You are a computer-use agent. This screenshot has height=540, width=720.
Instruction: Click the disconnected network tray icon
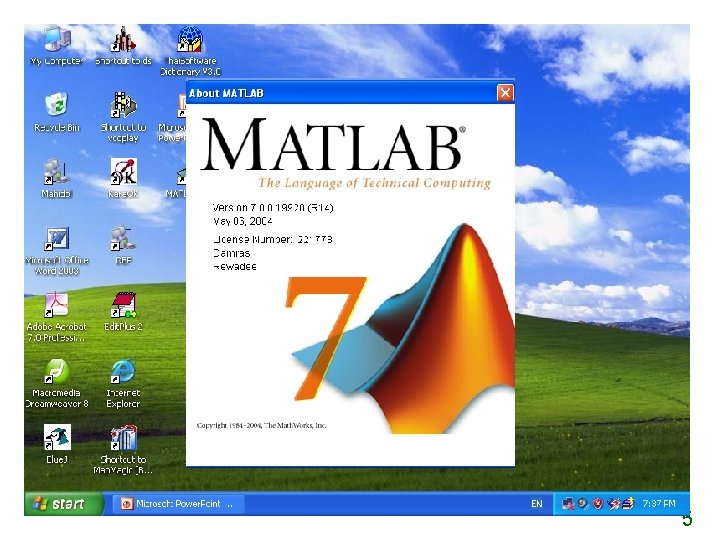(x=568, y=504)
